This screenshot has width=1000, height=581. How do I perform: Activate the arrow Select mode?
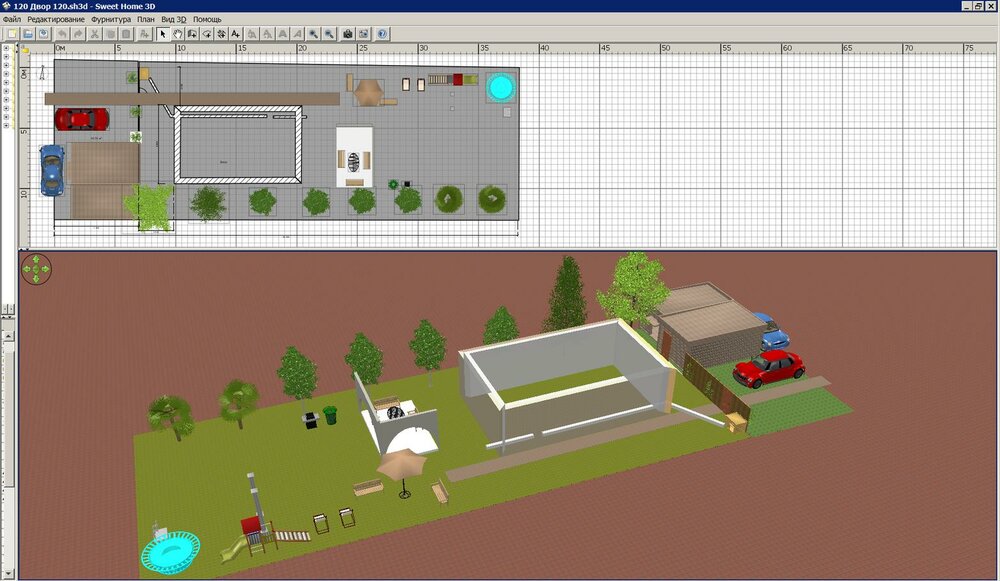[163, 34]
